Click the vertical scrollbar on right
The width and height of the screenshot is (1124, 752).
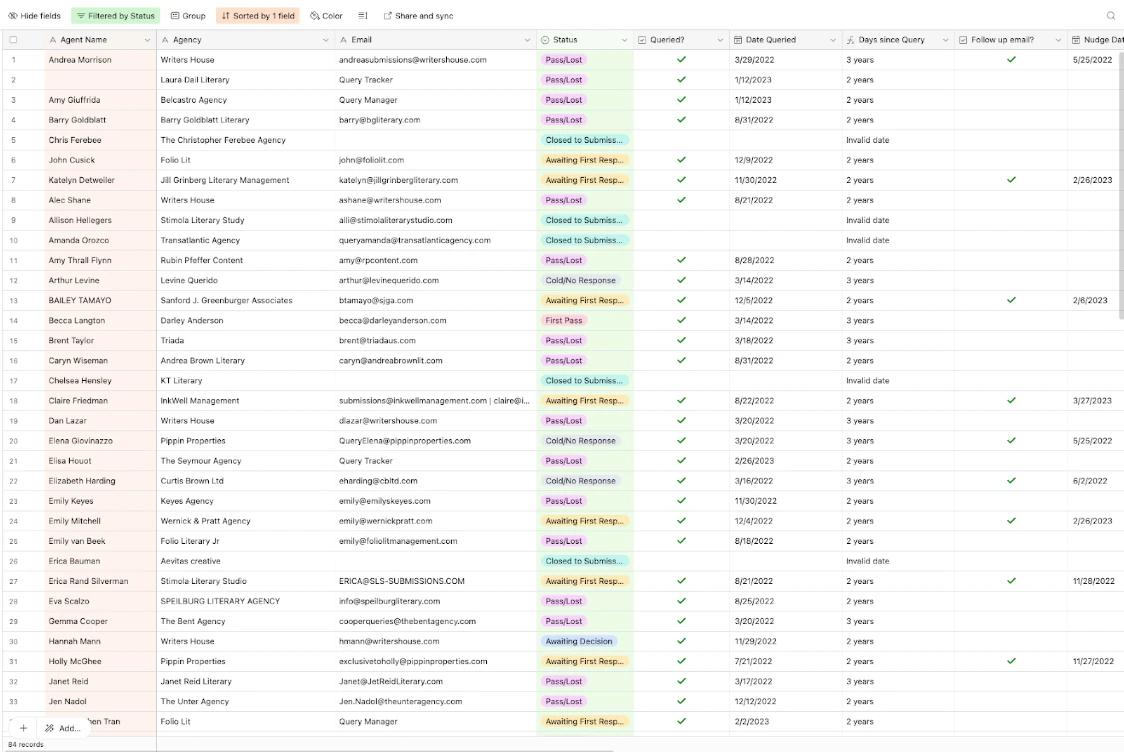(1120, 185)
